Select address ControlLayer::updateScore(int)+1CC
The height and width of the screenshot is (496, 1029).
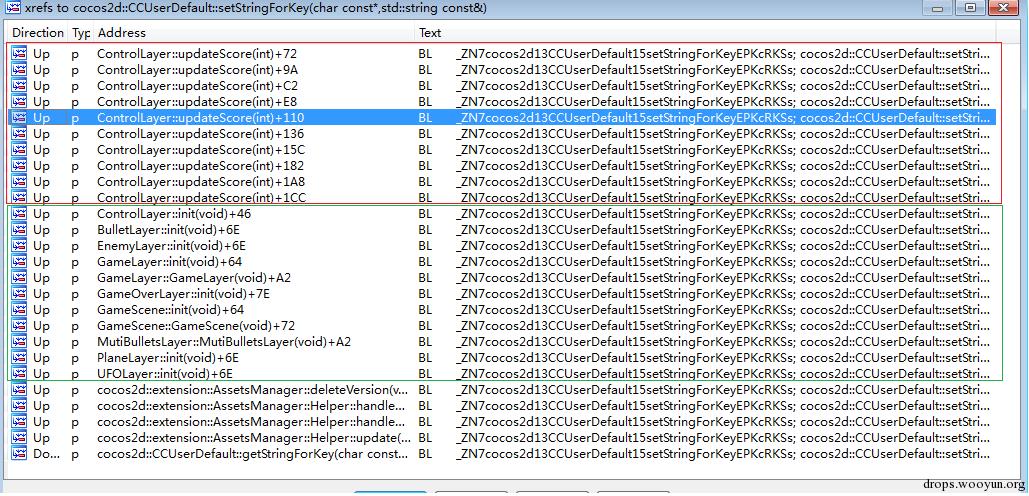click(201, 197)
